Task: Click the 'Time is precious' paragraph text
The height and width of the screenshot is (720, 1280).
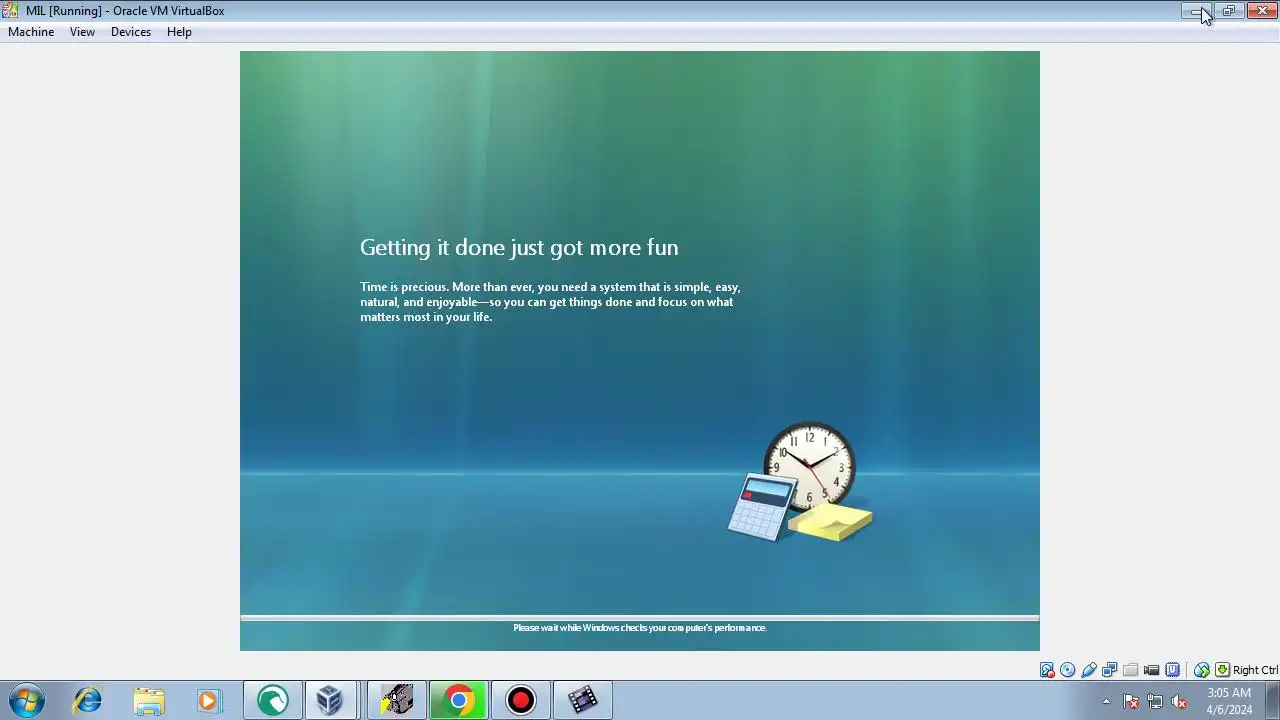Action: 550,302
